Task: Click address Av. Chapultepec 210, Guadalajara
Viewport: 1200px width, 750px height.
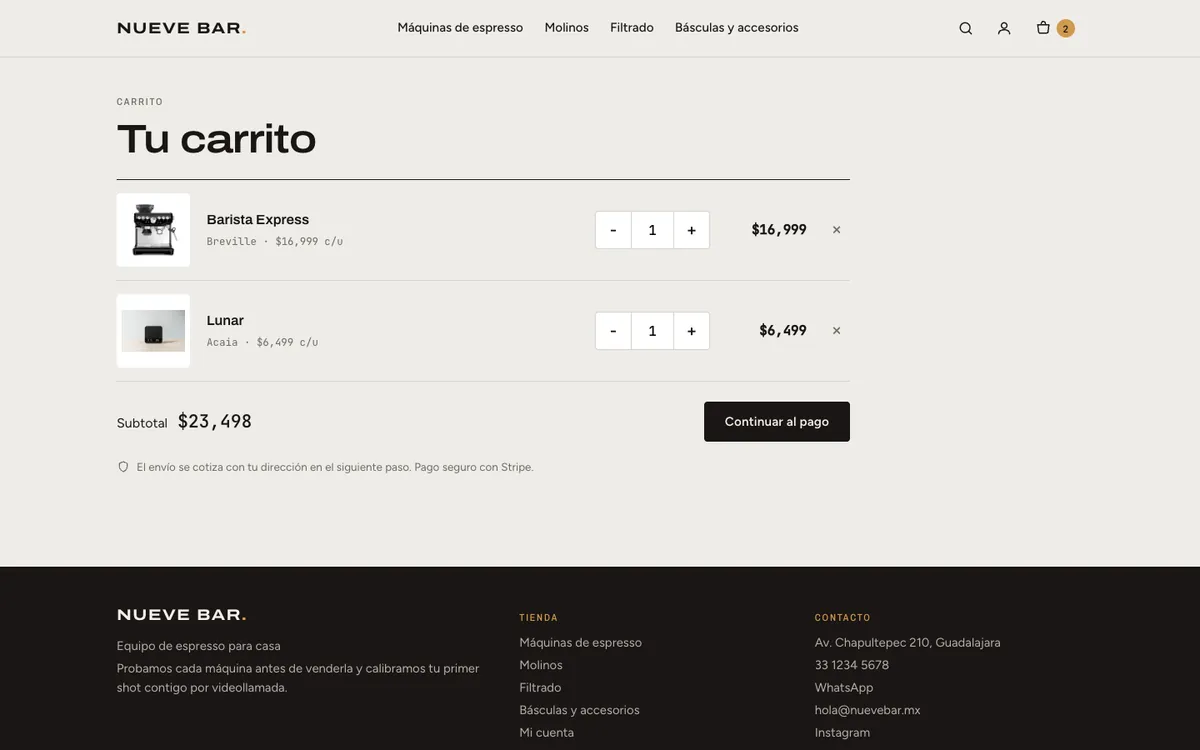Action: (x=908, y=643)
